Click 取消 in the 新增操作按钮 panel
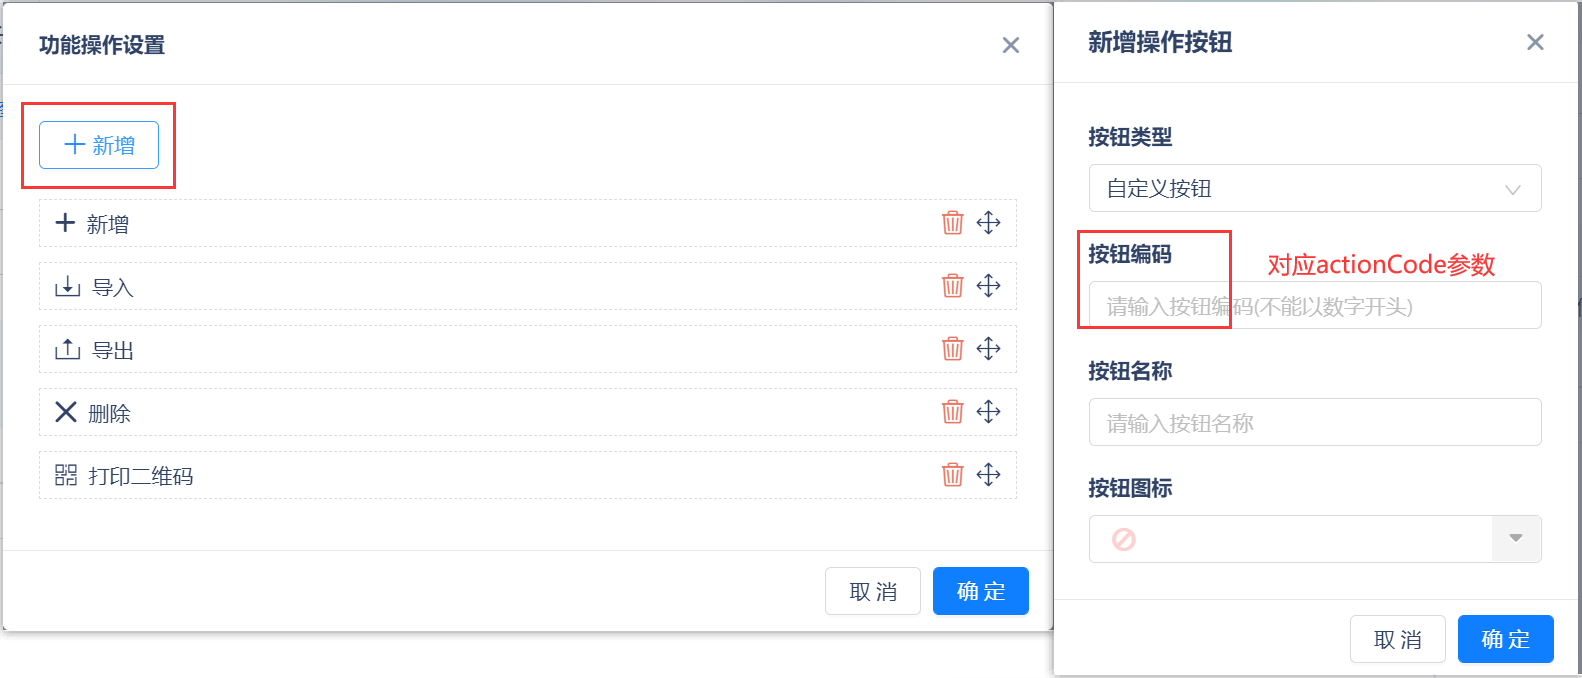The image size is (1582, 678). coord(1398,639)
